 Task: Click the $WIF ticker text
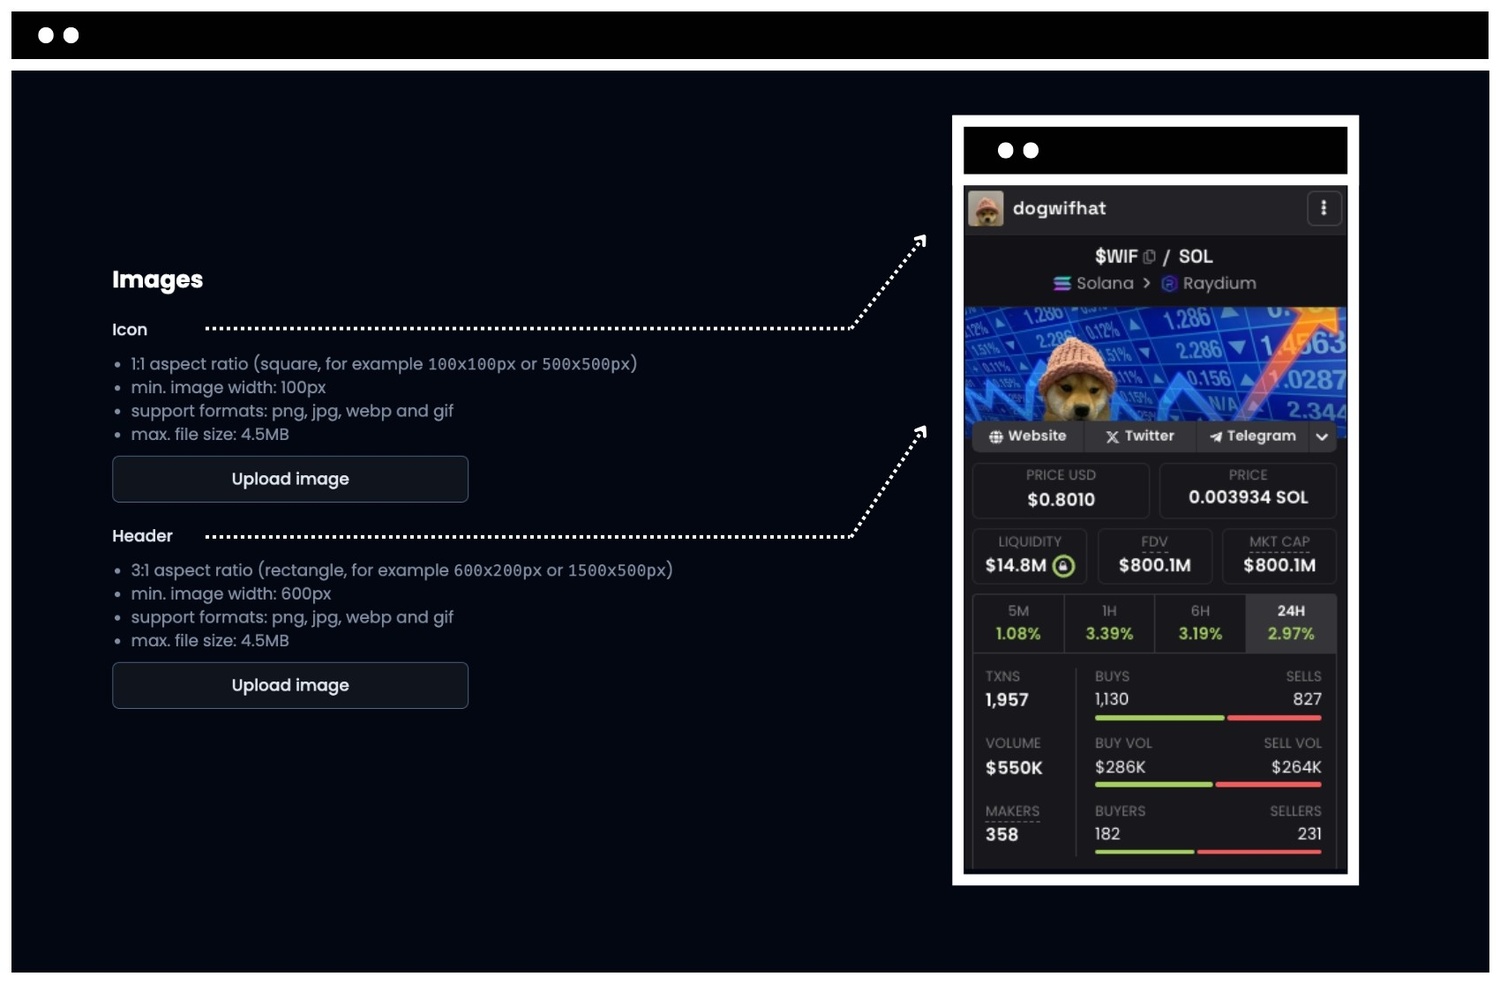[x=1116, y=257]
